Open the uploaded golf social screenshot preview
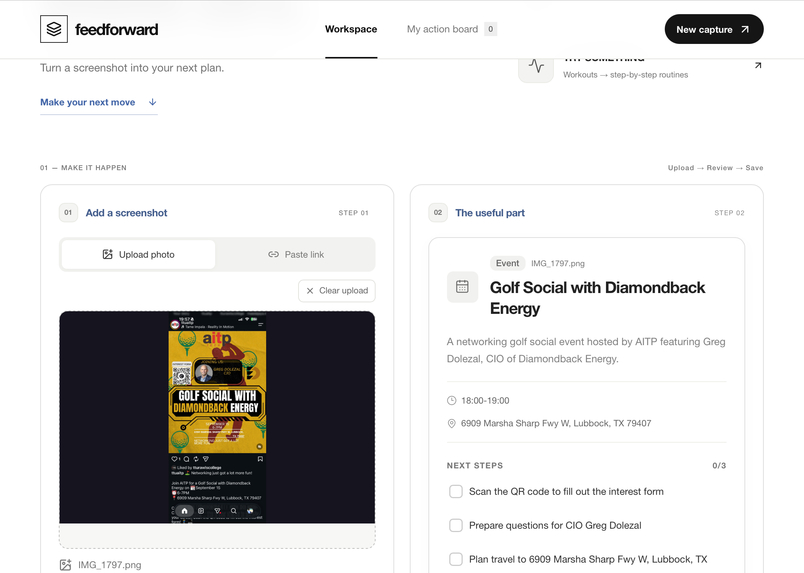804x573 pixels. 217,417
